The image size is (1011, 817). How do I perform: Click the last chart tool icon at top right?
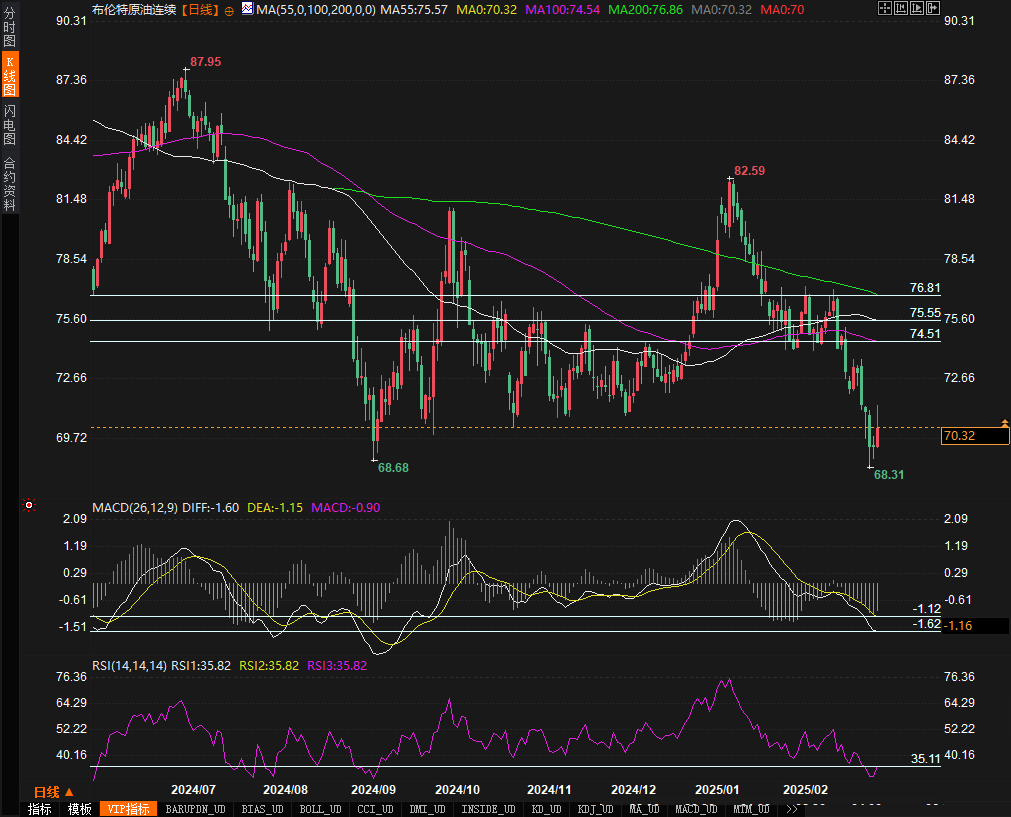pyautogui.click(x=933, y=9)
